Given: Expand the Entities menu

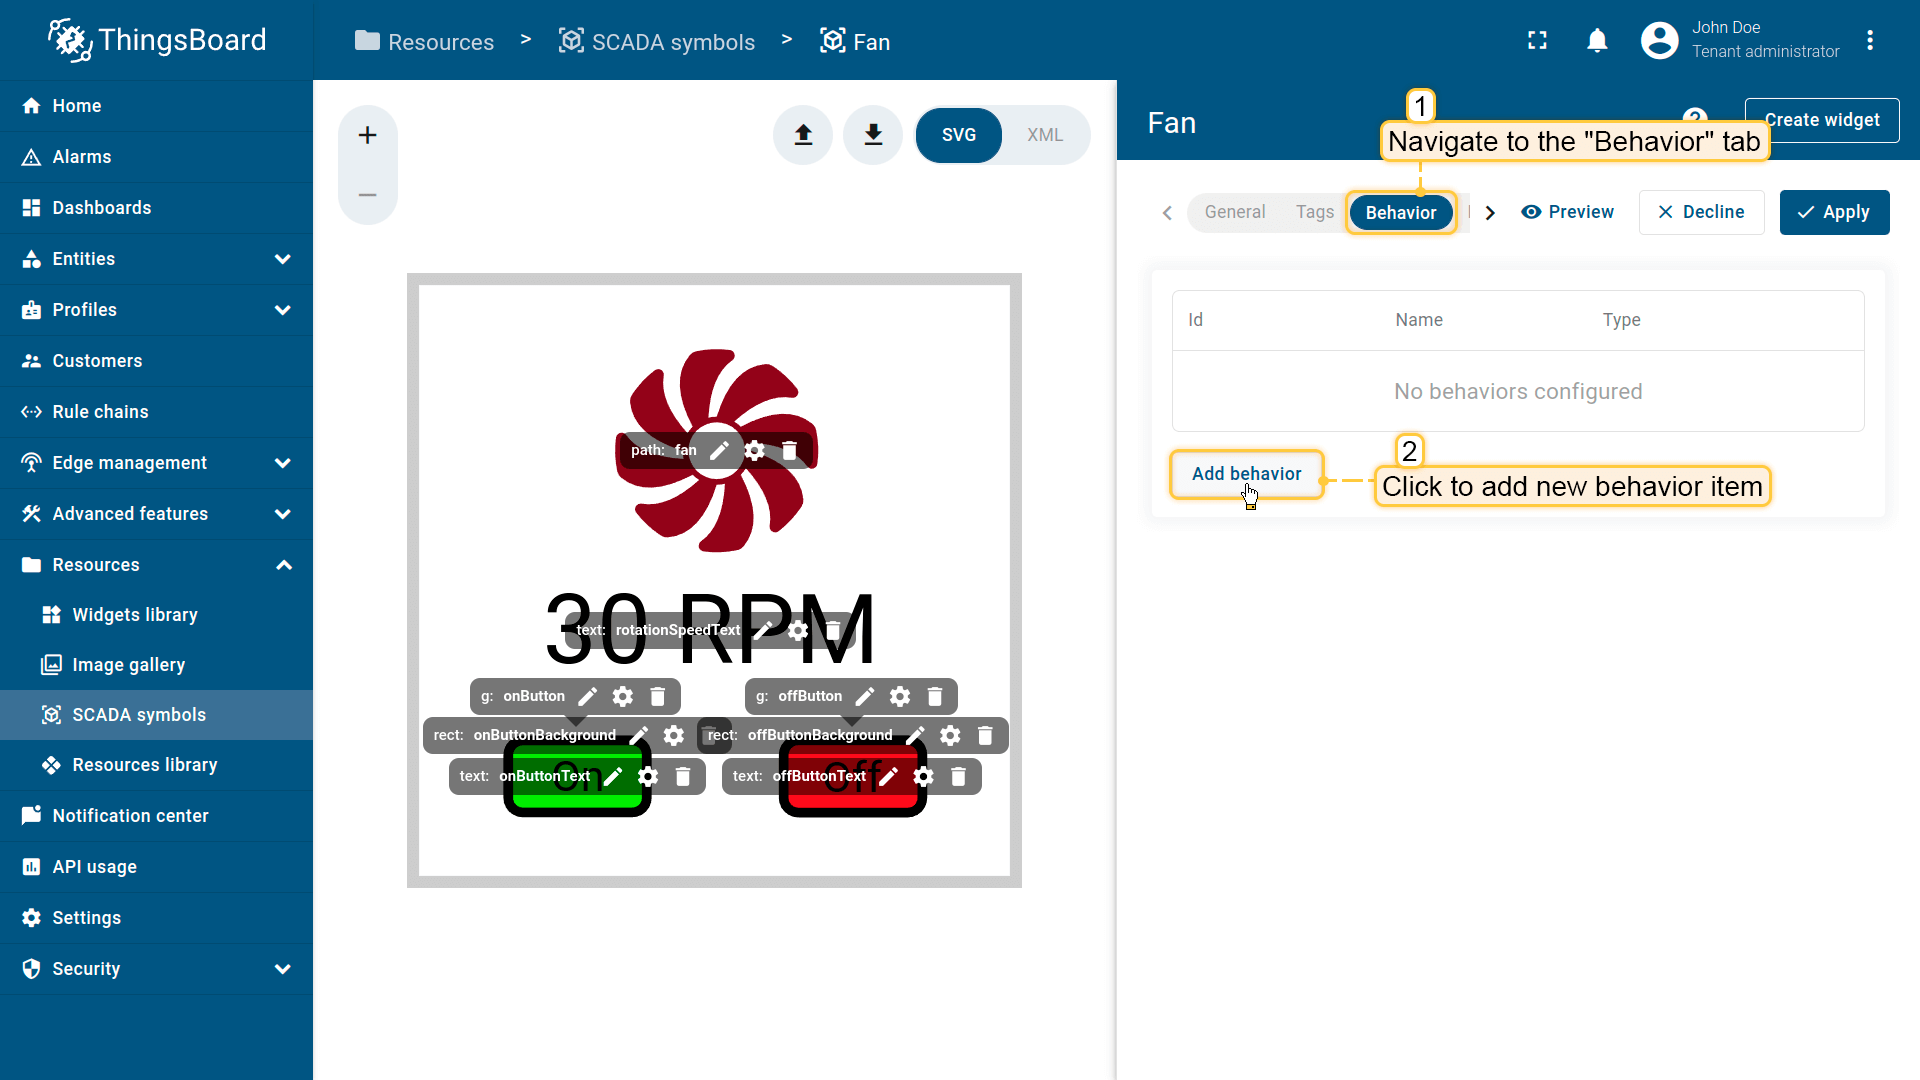Looking at the screenshot, I should tap(283, 259).
